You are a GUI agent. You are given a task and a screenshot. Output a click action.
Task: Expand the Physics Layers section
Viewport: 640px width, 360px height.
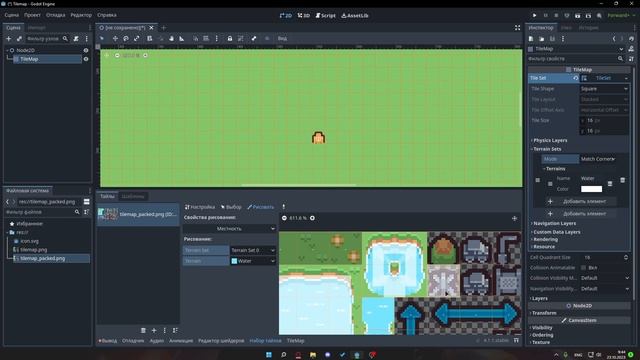pyautogui.click(x=550, y=140)
